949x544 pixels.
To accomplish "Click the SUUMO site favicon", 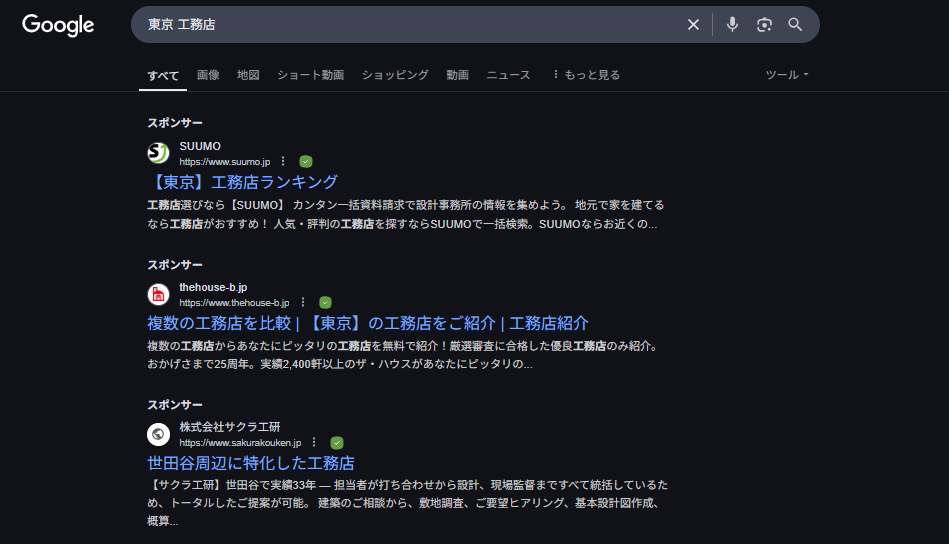I will point(159,153).
